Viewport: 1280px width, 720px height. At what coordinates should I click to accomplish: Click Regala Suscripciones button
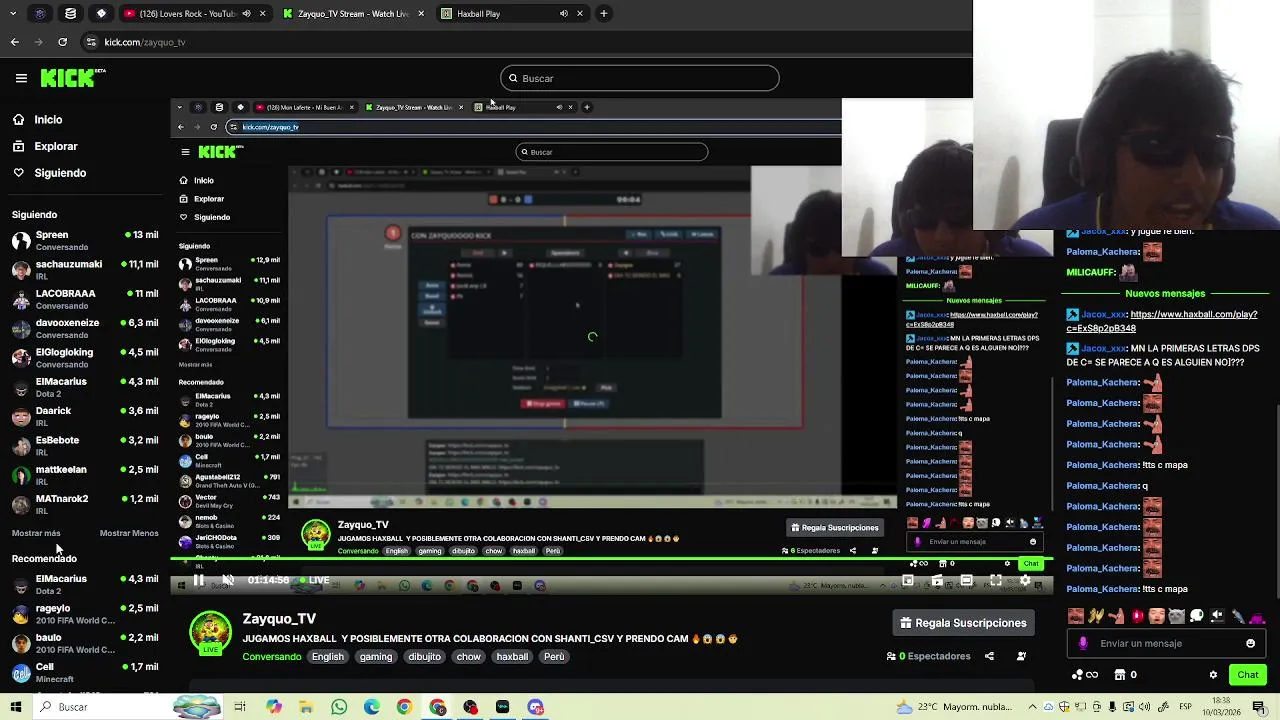(x=963, y=623)
